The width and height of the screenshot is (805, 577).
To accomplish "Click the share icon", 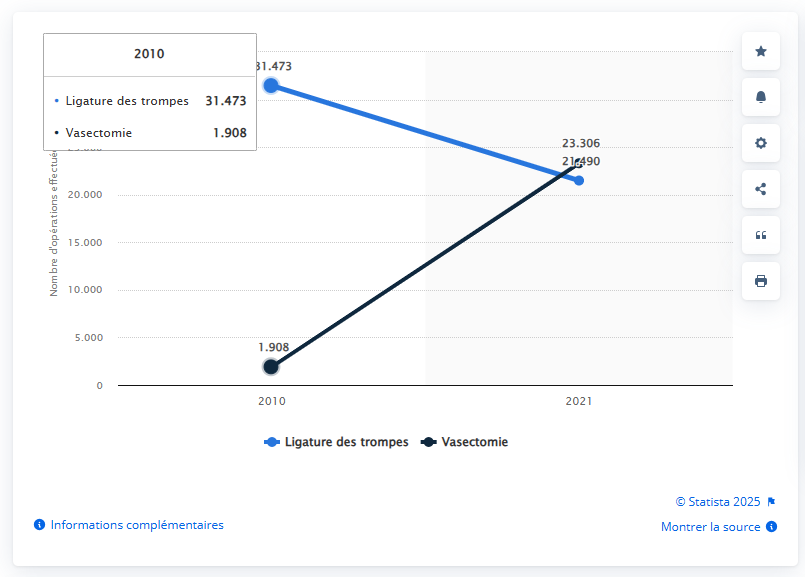I will coord(760,189).
